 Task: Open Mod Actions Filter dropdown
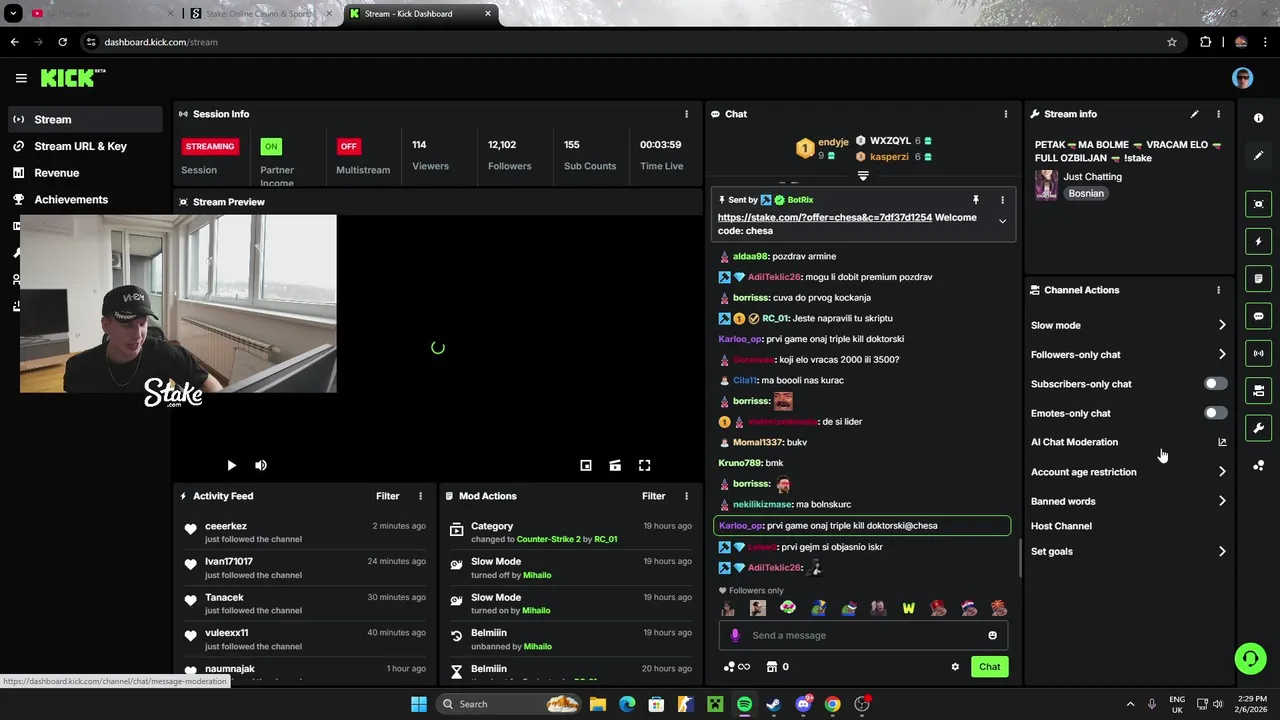pos(653,496)
